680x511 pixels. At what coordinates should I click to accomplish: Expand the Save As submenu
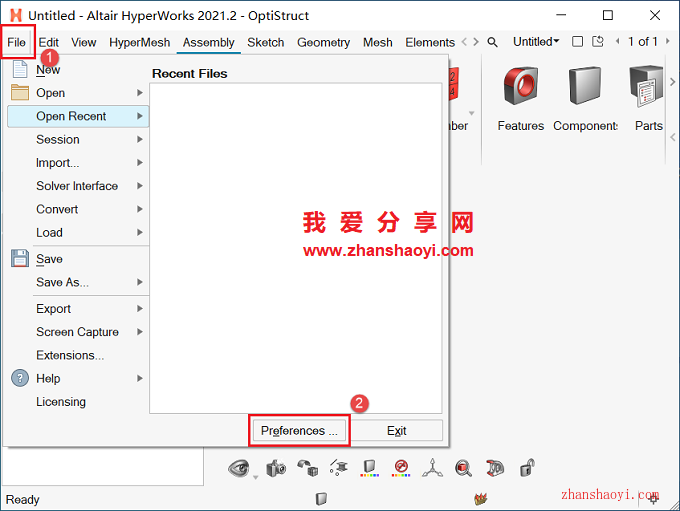78,282
